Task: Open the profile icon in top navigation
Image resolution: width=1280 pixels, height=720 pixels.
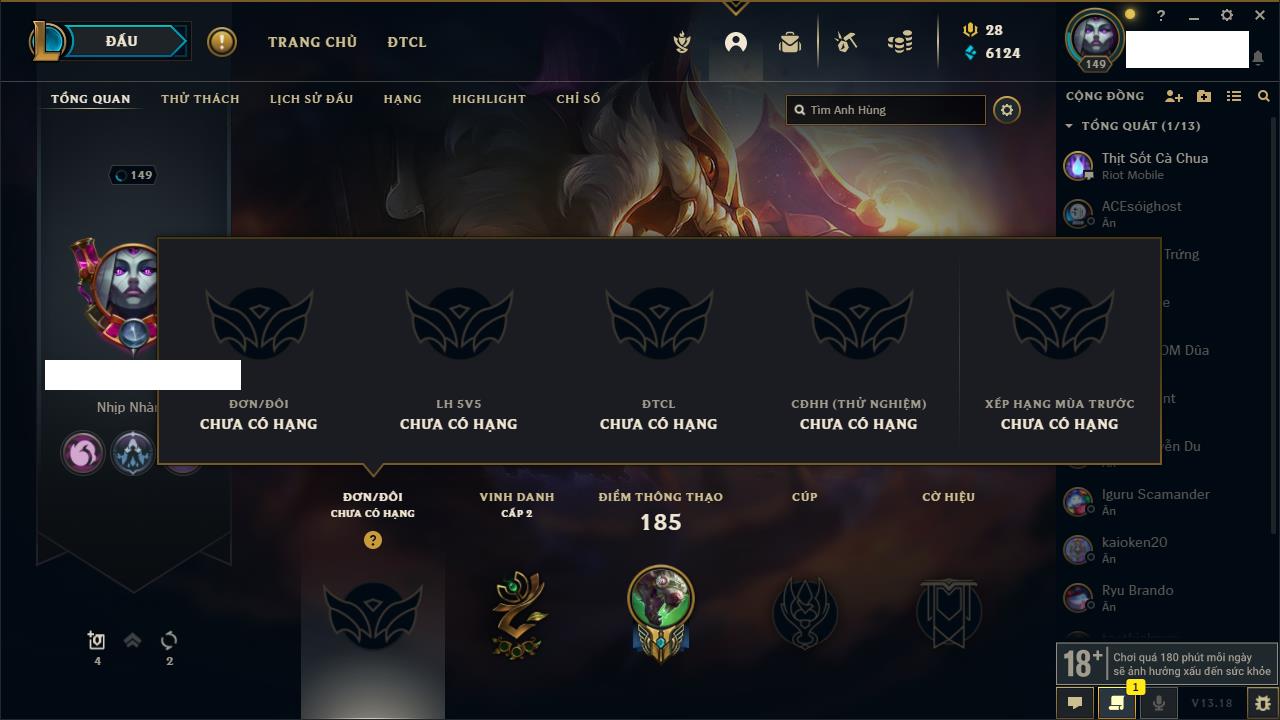Action: [736, 43]
